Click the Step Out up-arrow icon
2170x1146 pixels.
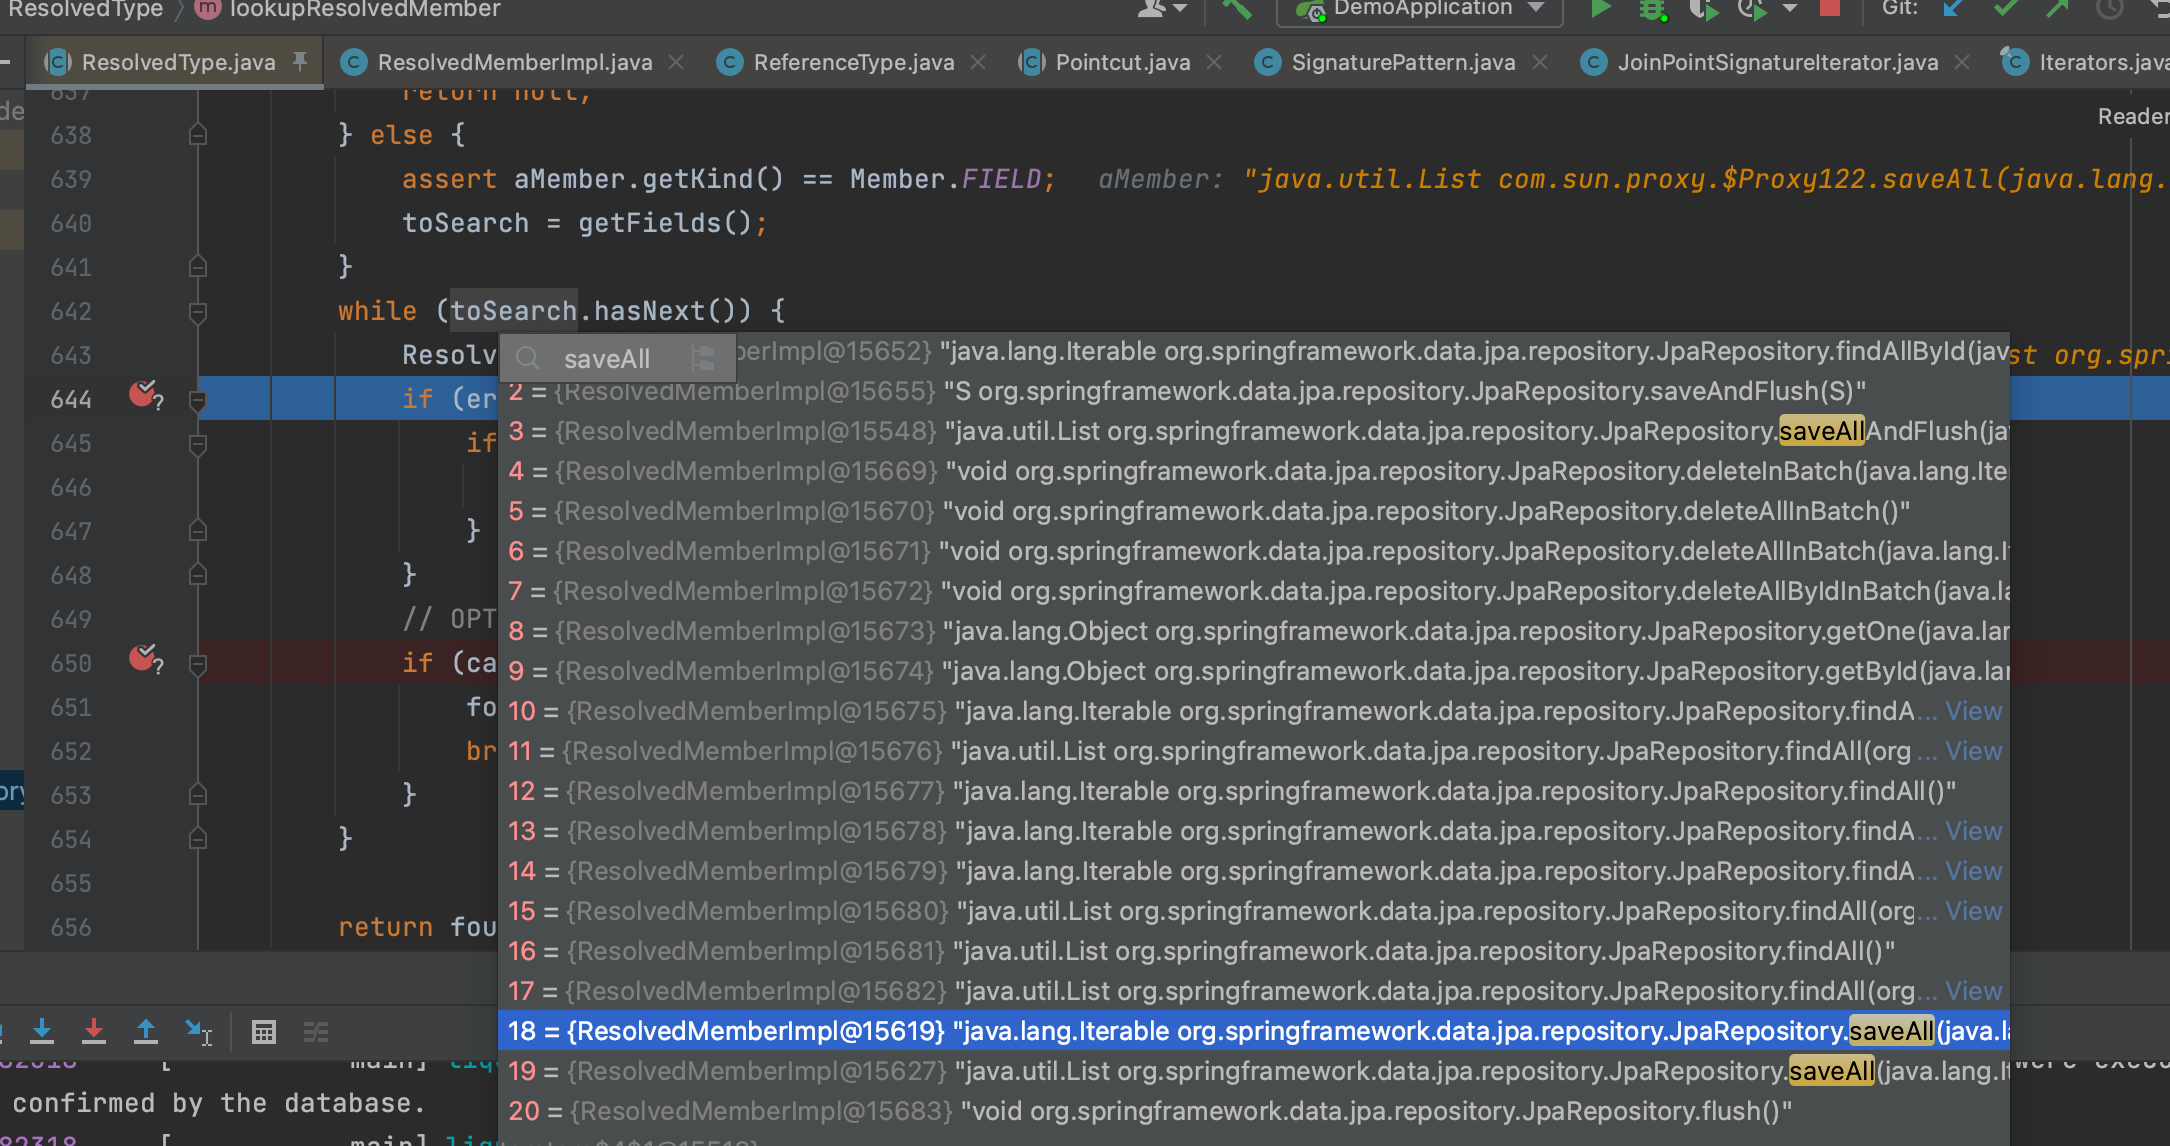146,1031
